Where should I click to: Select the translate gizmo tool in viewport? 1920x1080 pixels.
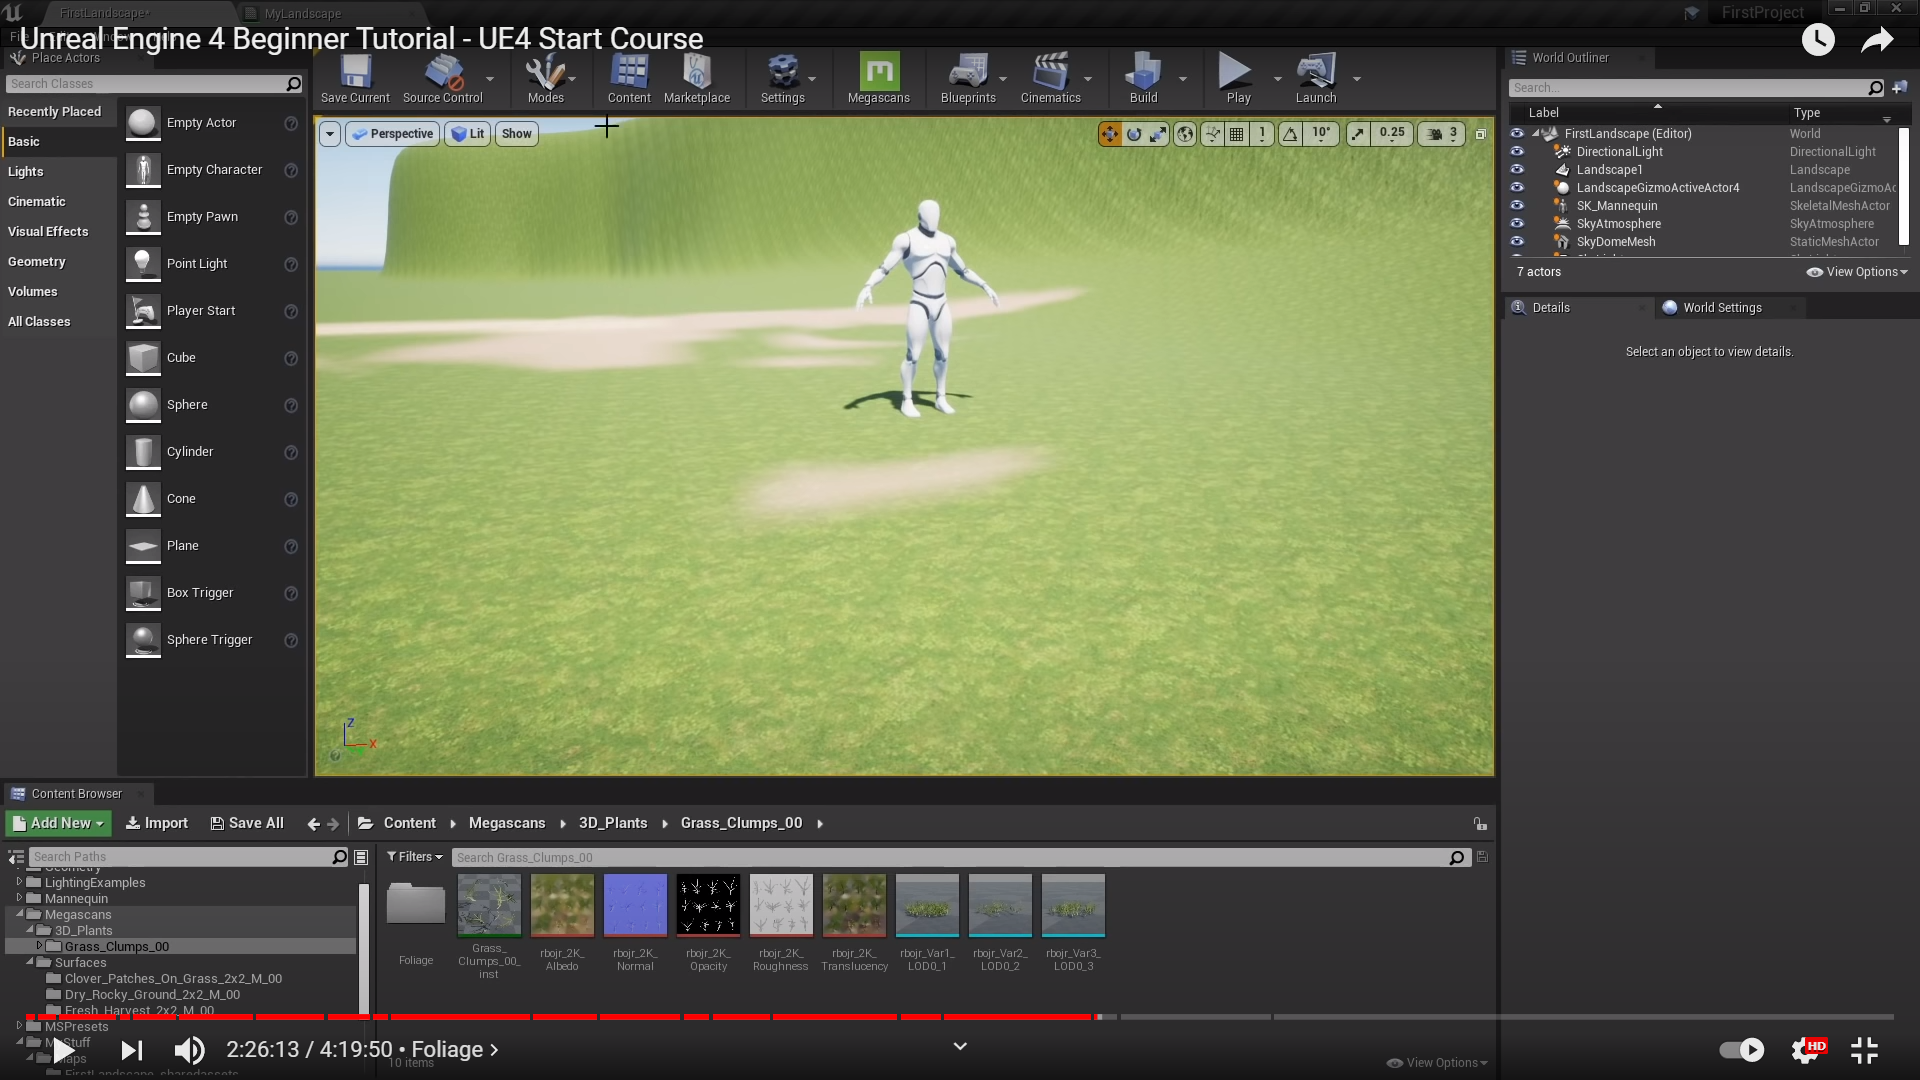1109,134
